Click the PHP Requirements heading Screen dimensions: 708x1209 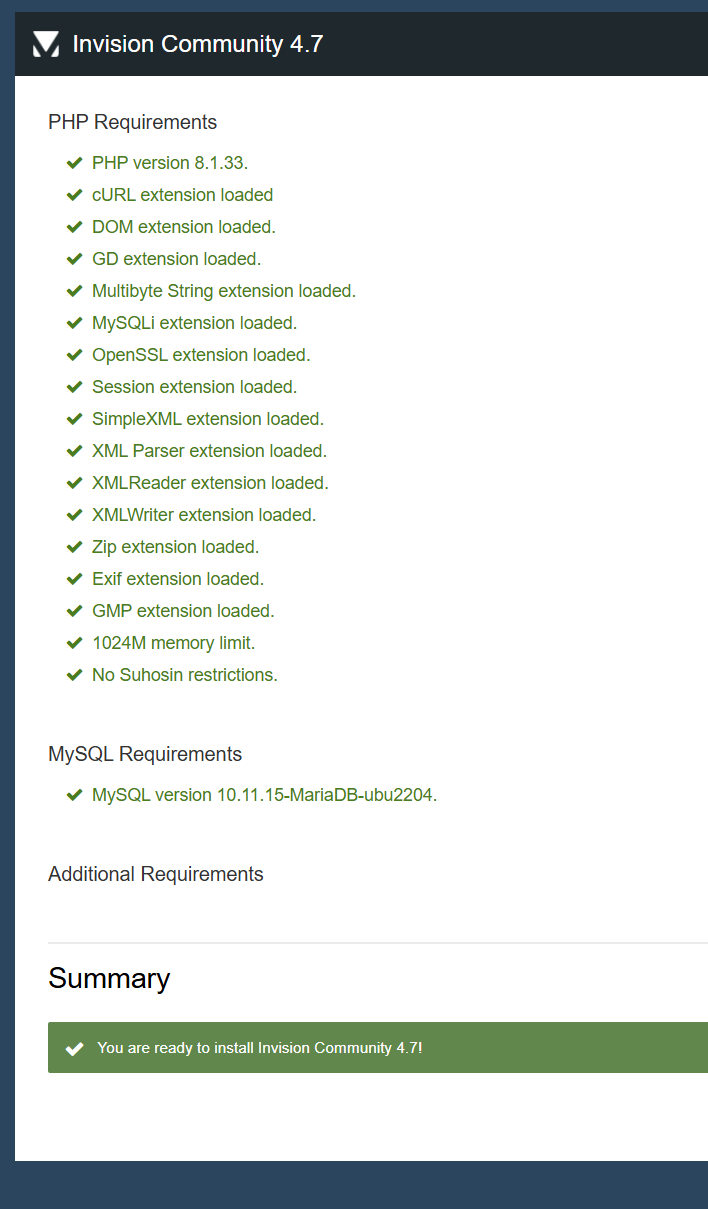(x=132, y=122)
